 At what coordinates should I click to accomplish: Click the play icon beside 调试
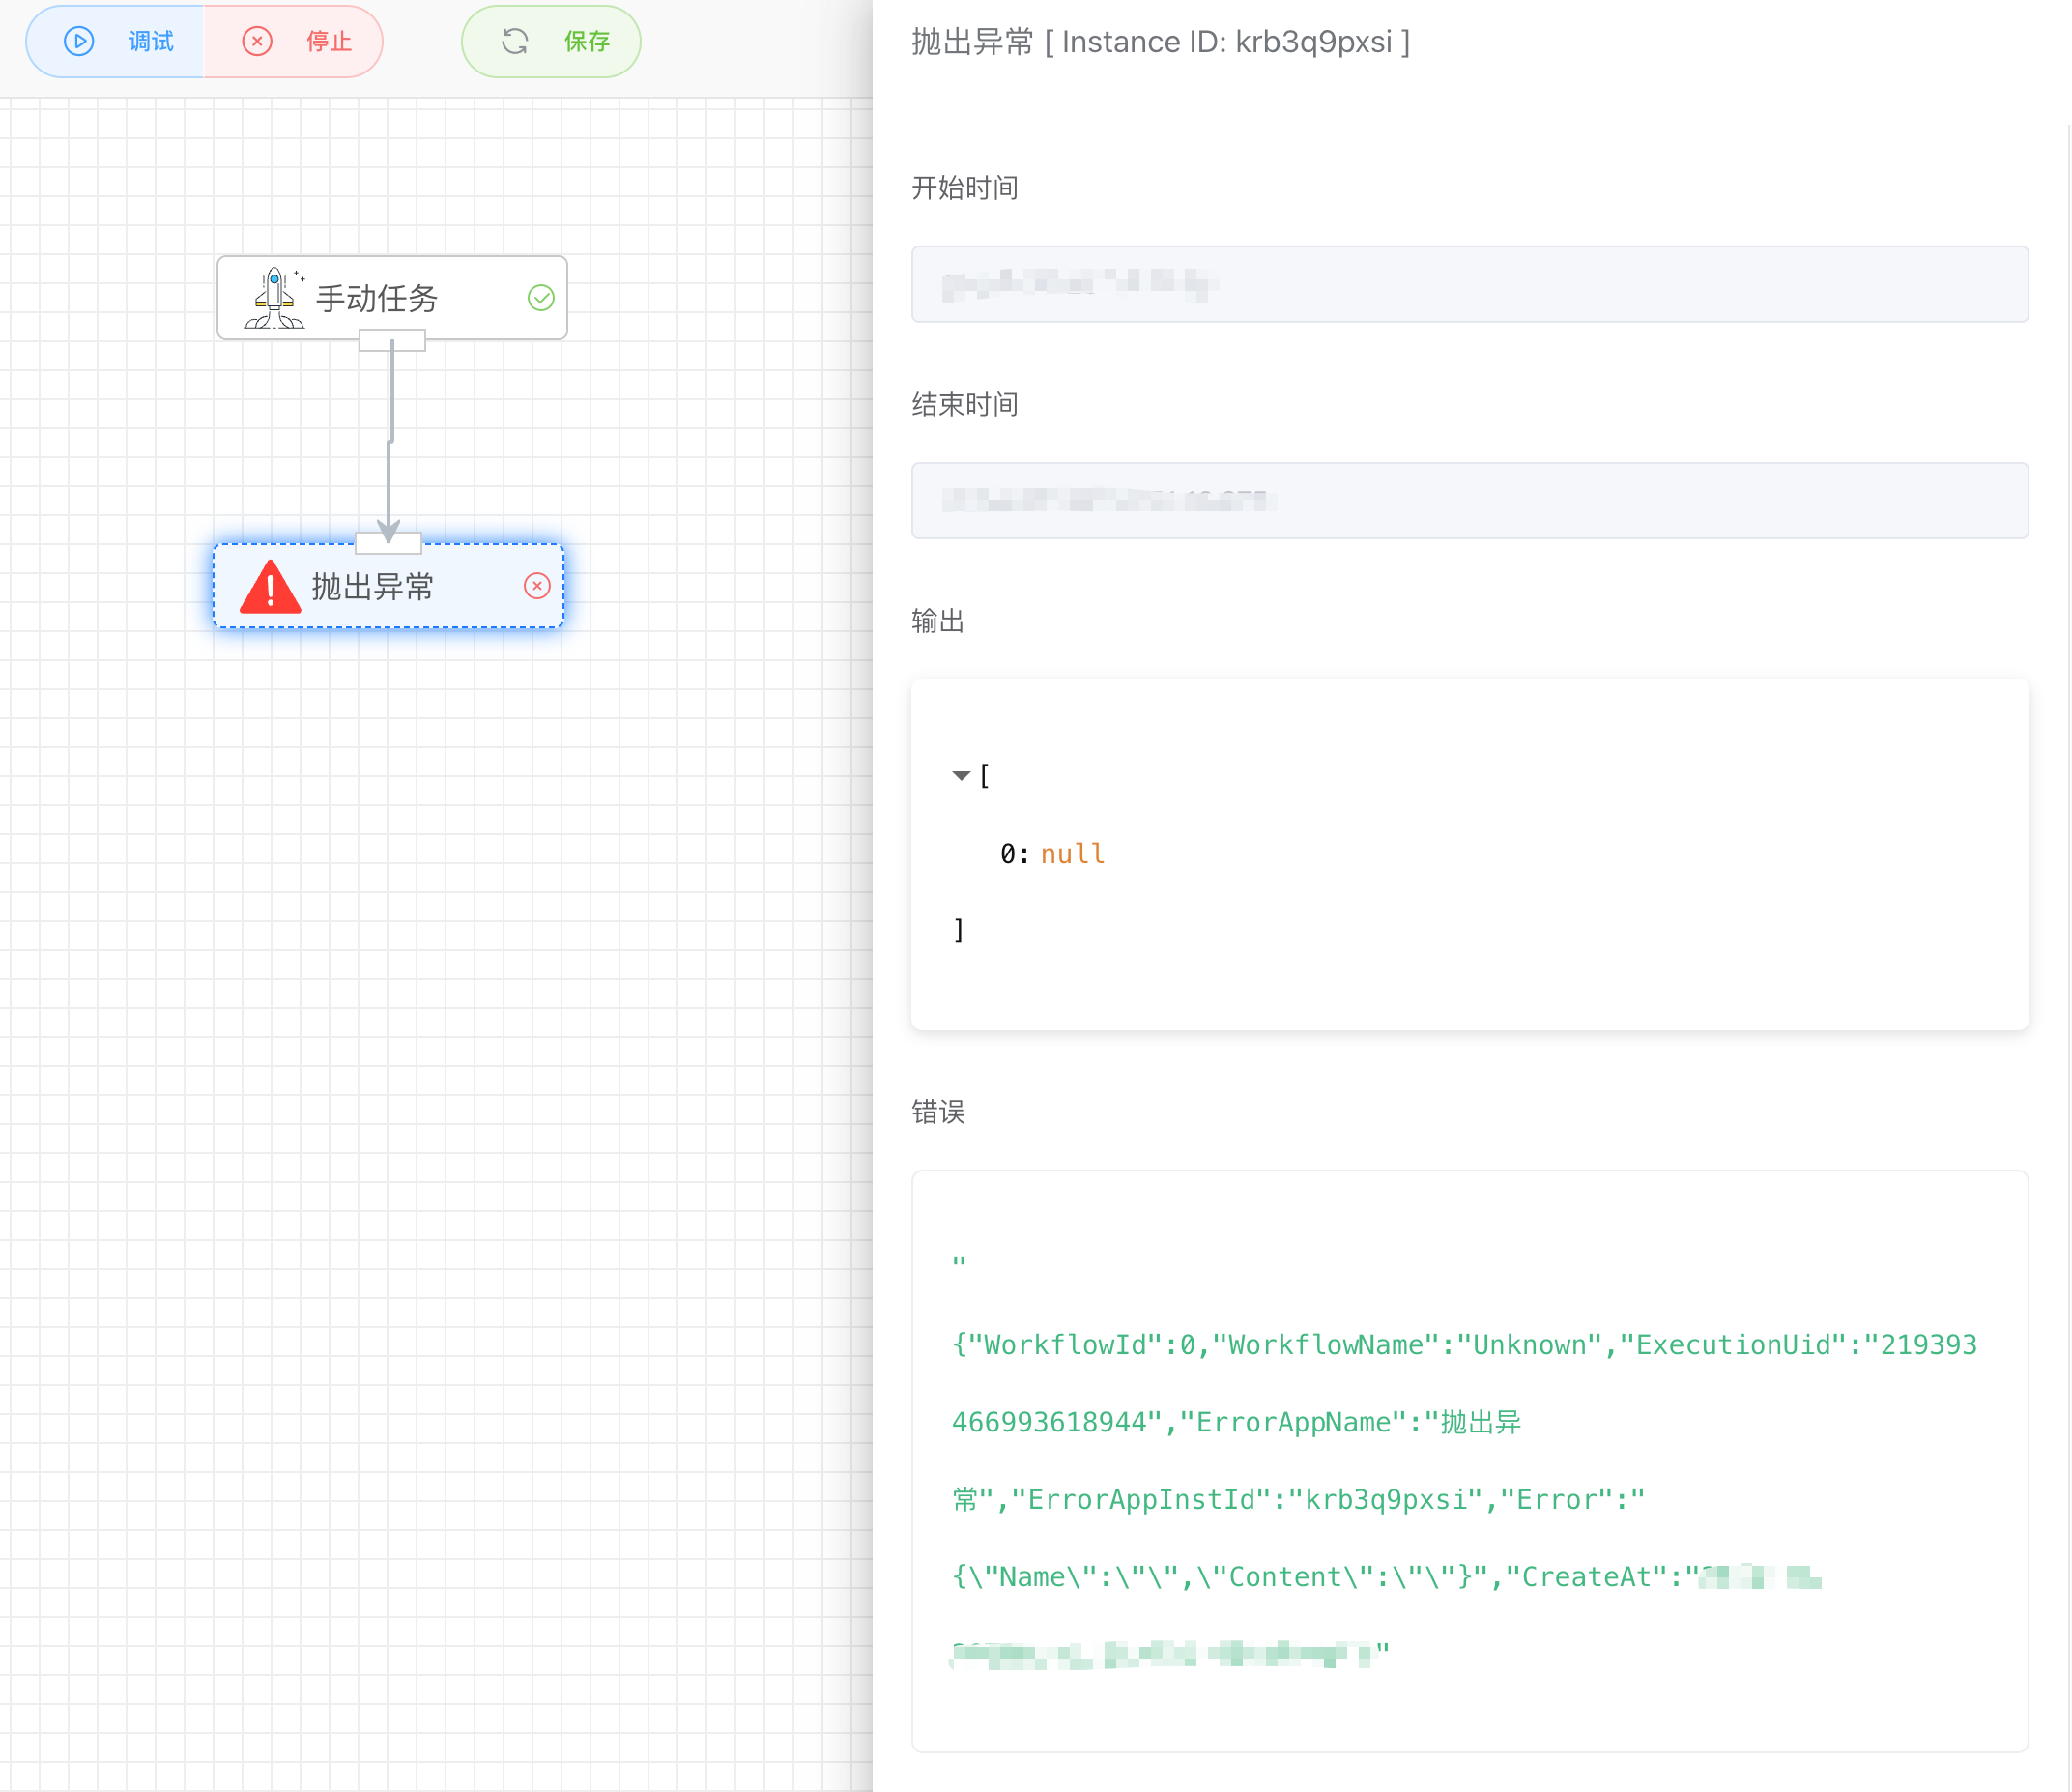coord(78,41)
